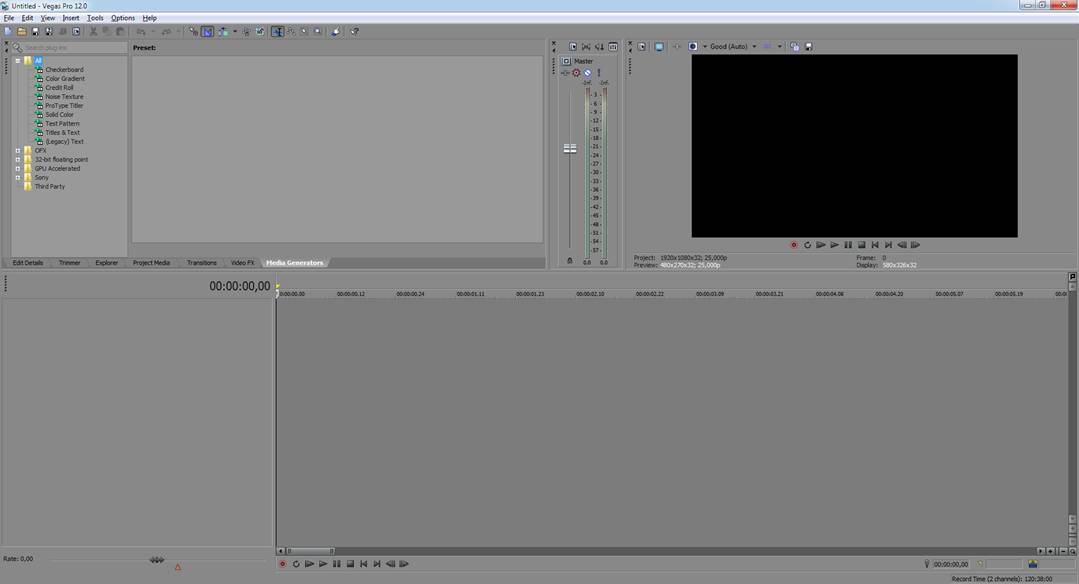Select the Normal Edit tool
The image size is (1079, 584).
coord(277,32)
